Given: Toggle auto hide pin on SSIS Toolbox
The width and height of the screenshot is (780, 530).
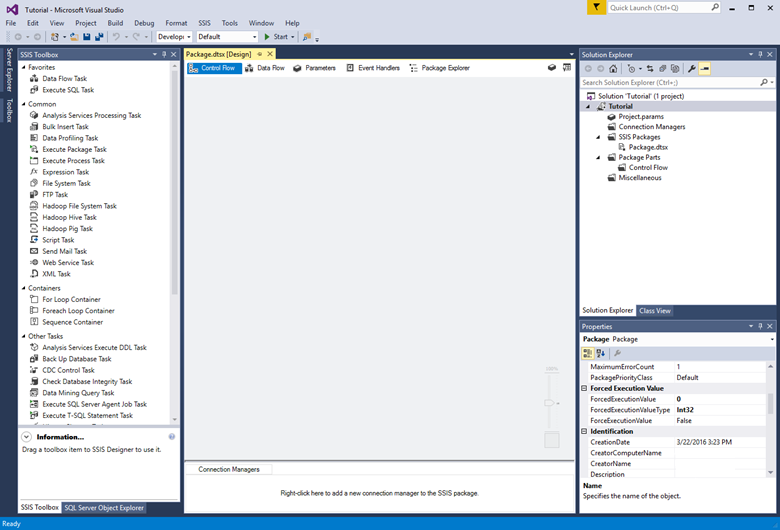Looking at the screenshot, I should (x=164, y=54).
